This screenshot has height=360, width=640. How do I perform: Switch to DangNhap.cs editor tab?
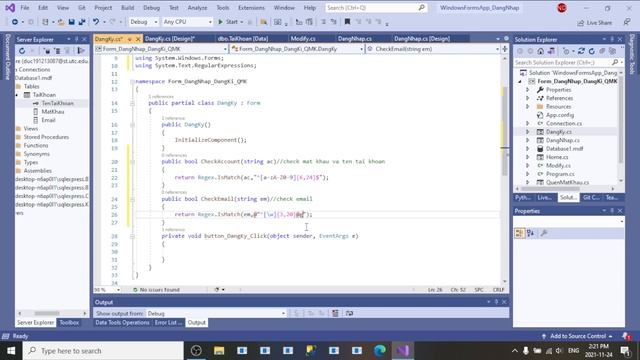point(355,39)
